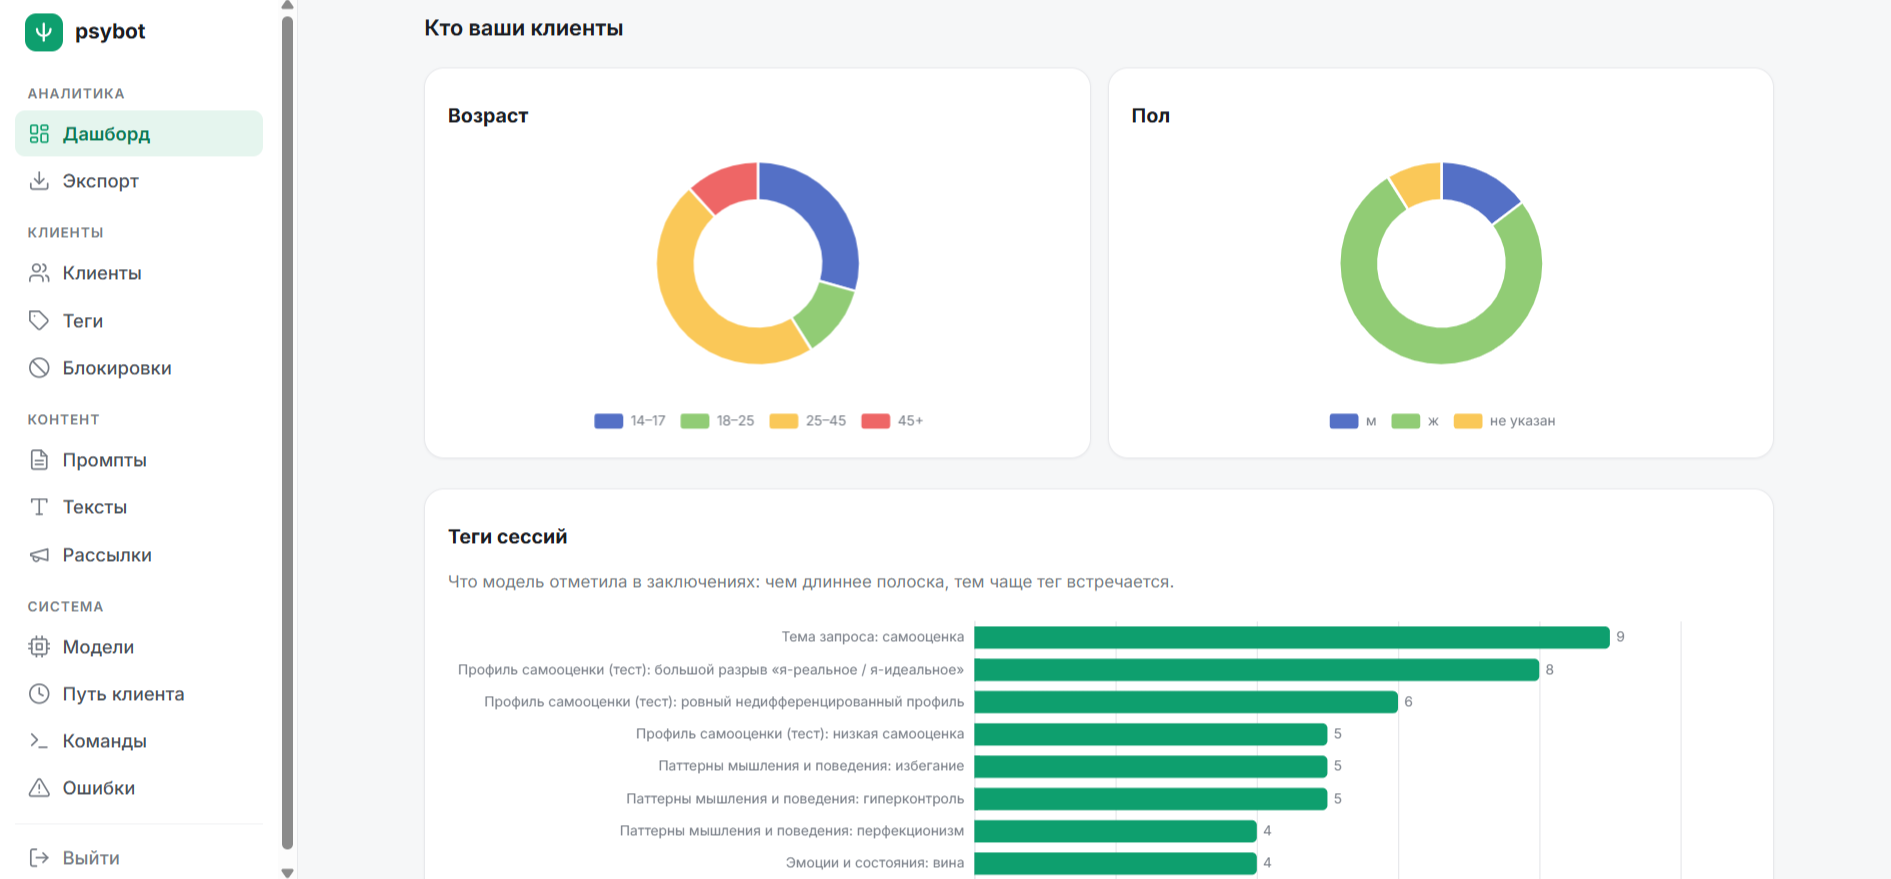Viewport: 1891px width, 879px height.
Task: Click the Кто ваши клиенты heading
Action: tap(524, 28)
